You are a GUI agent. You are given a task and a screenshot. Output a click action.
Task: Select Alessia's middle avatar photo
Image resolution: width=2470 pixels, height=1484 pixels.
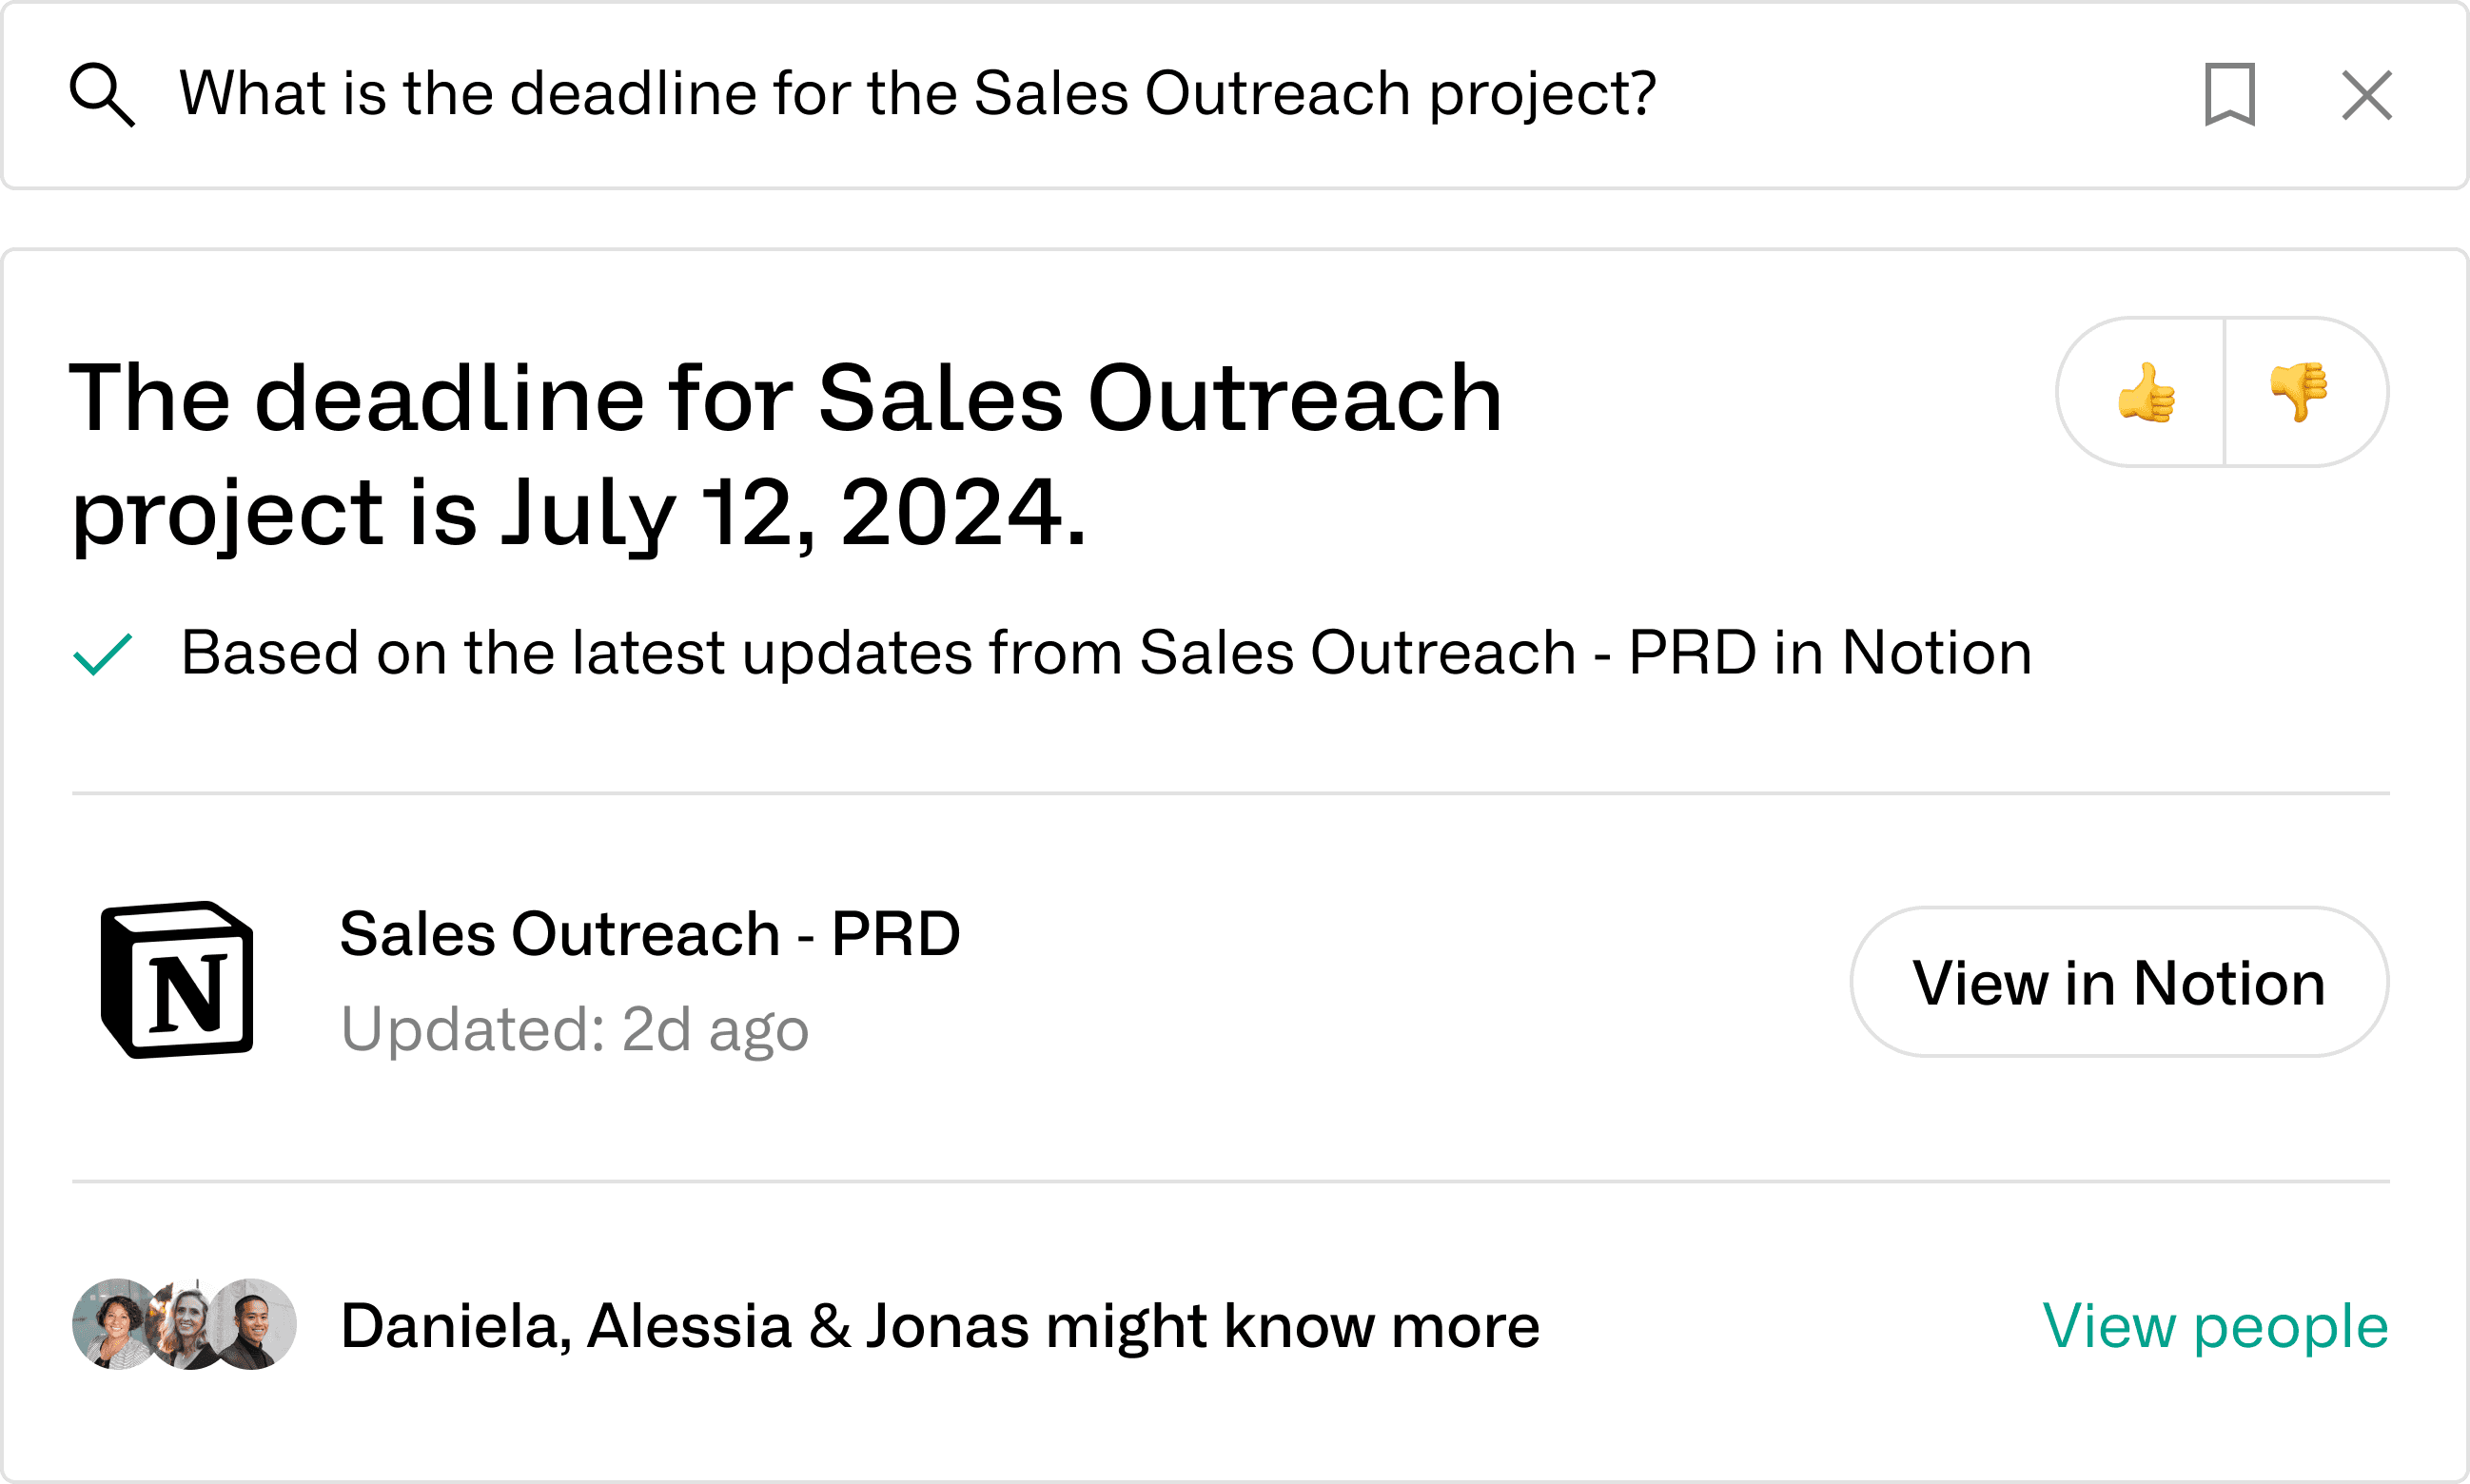pyautogui.click(x=187, y=1324)
